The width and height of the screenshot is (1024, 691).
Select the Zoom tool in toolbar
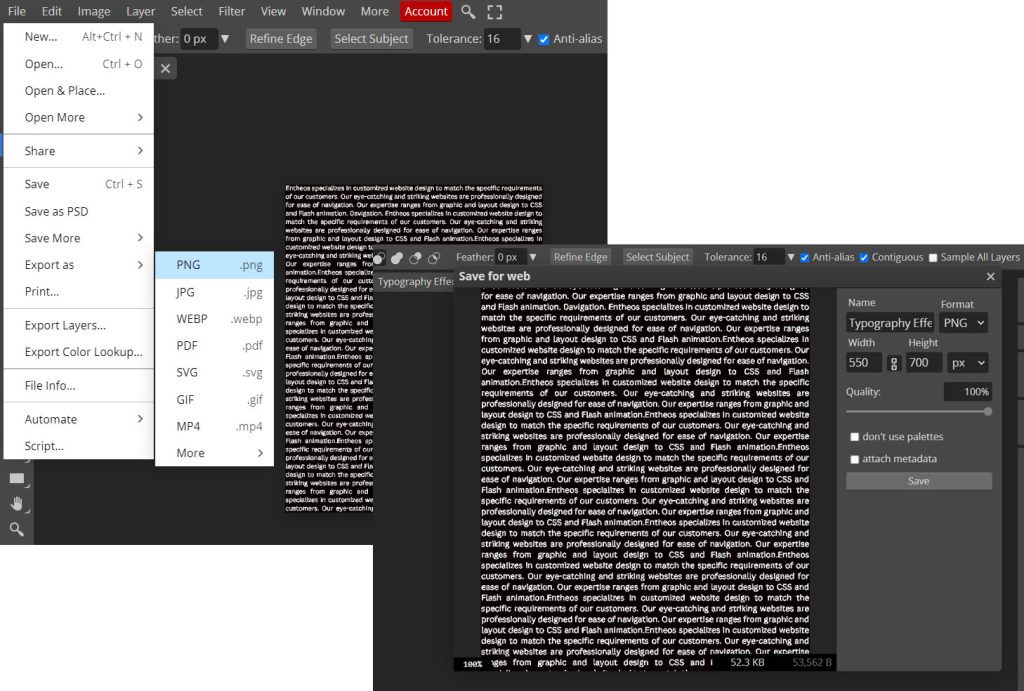point(17,529)
